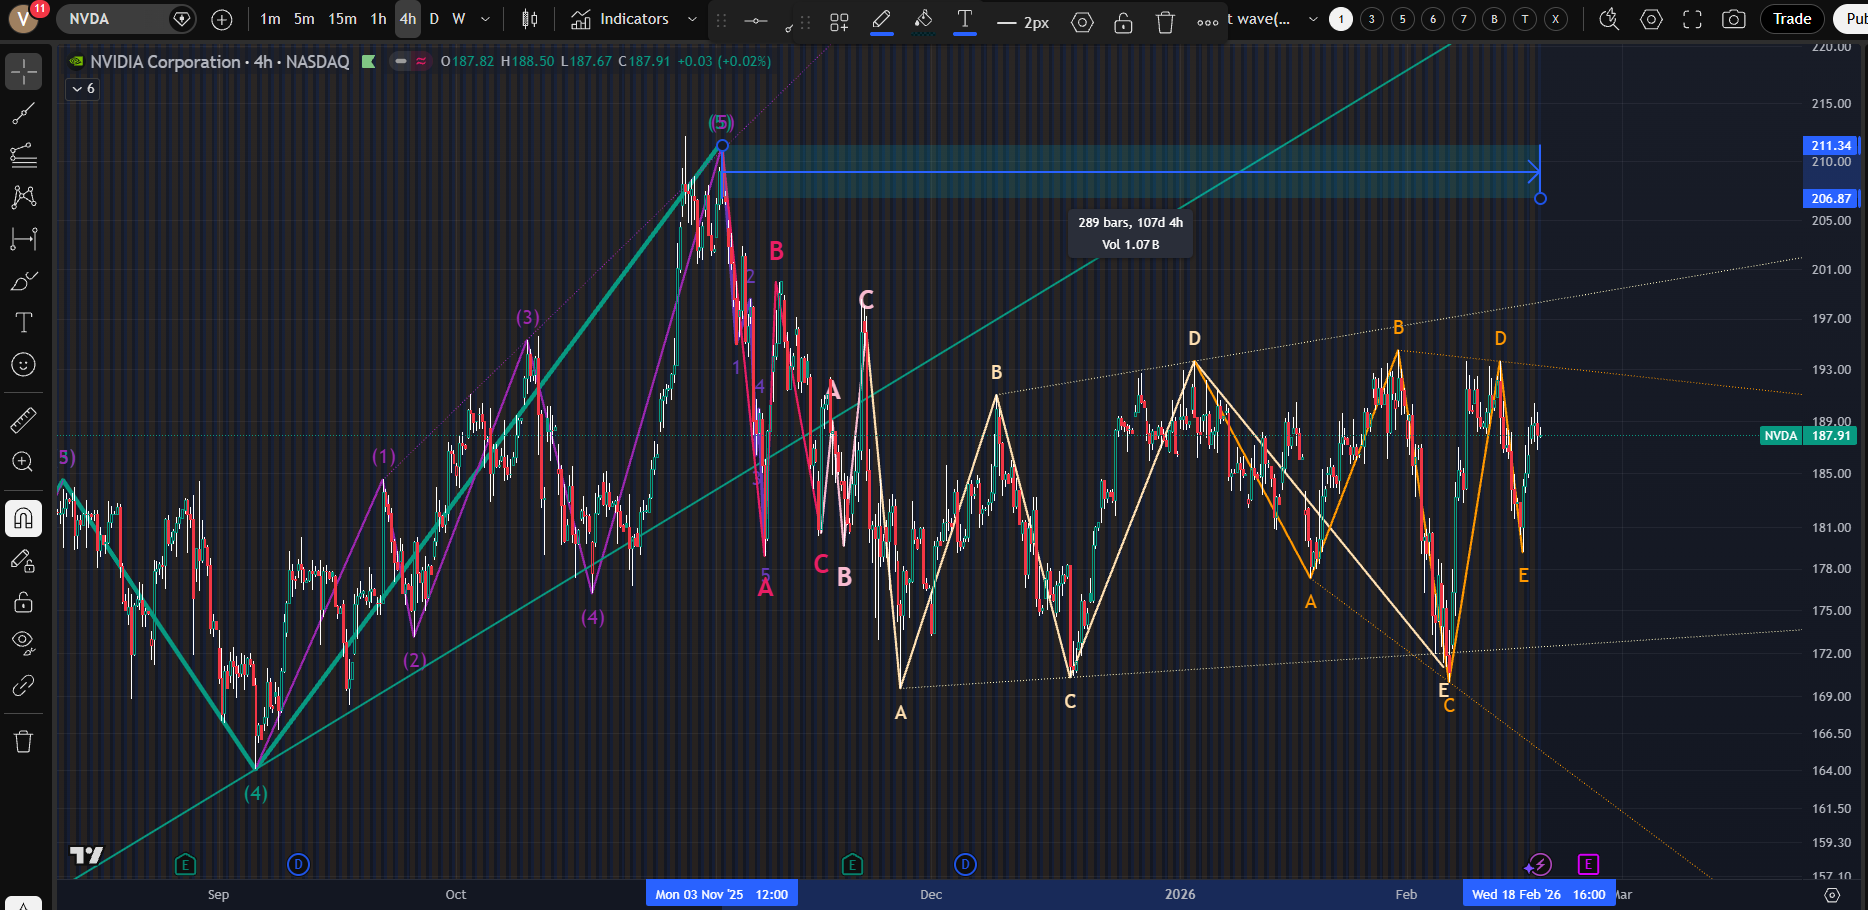Select the trend line drawing tool
This screenshot has width=1868, height=910.
(23, 114)
